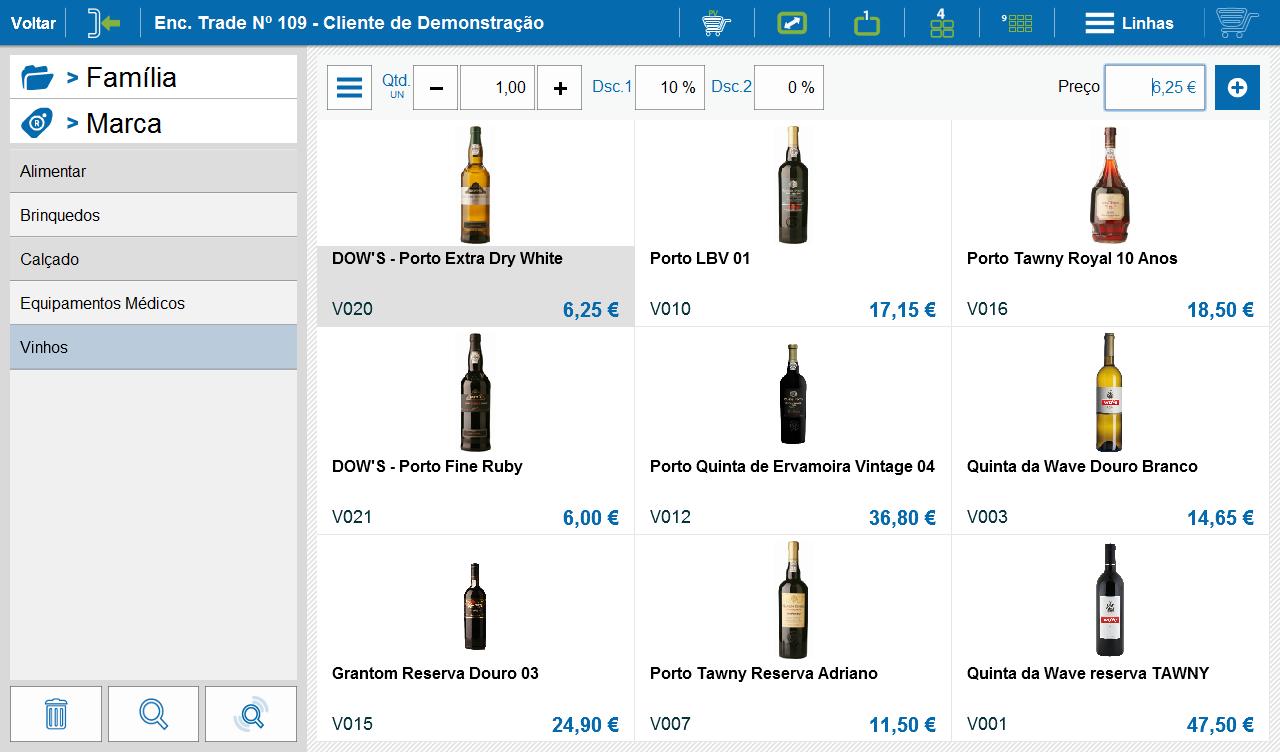
Task: Click the product code 'V021'
Action: tap(352, 517)
